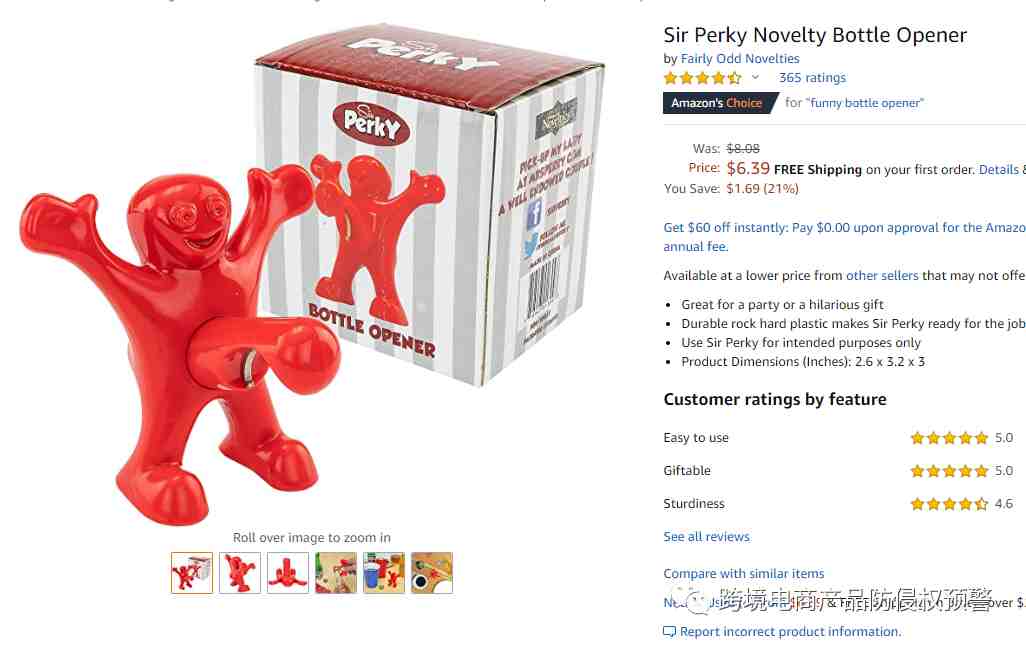1026x645 pixels.
Task: Select the fifth thumbnail with blue cup
Action: coord(384,572)
